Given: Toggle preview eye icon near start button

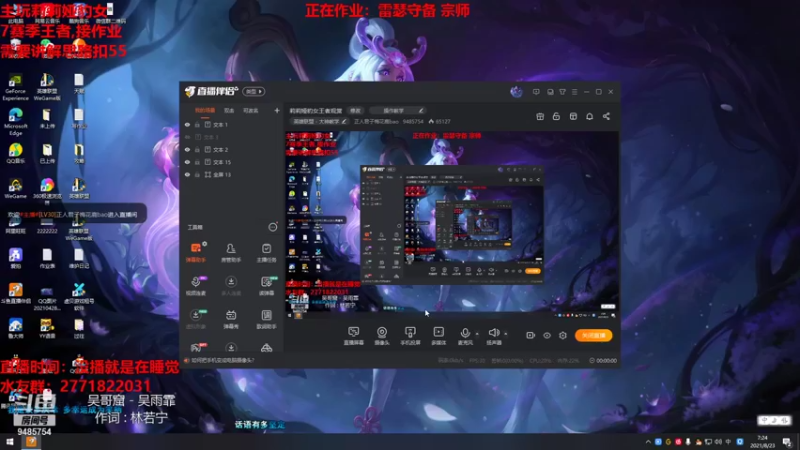Looking at the screenshot, I should (x=547, y=335).
